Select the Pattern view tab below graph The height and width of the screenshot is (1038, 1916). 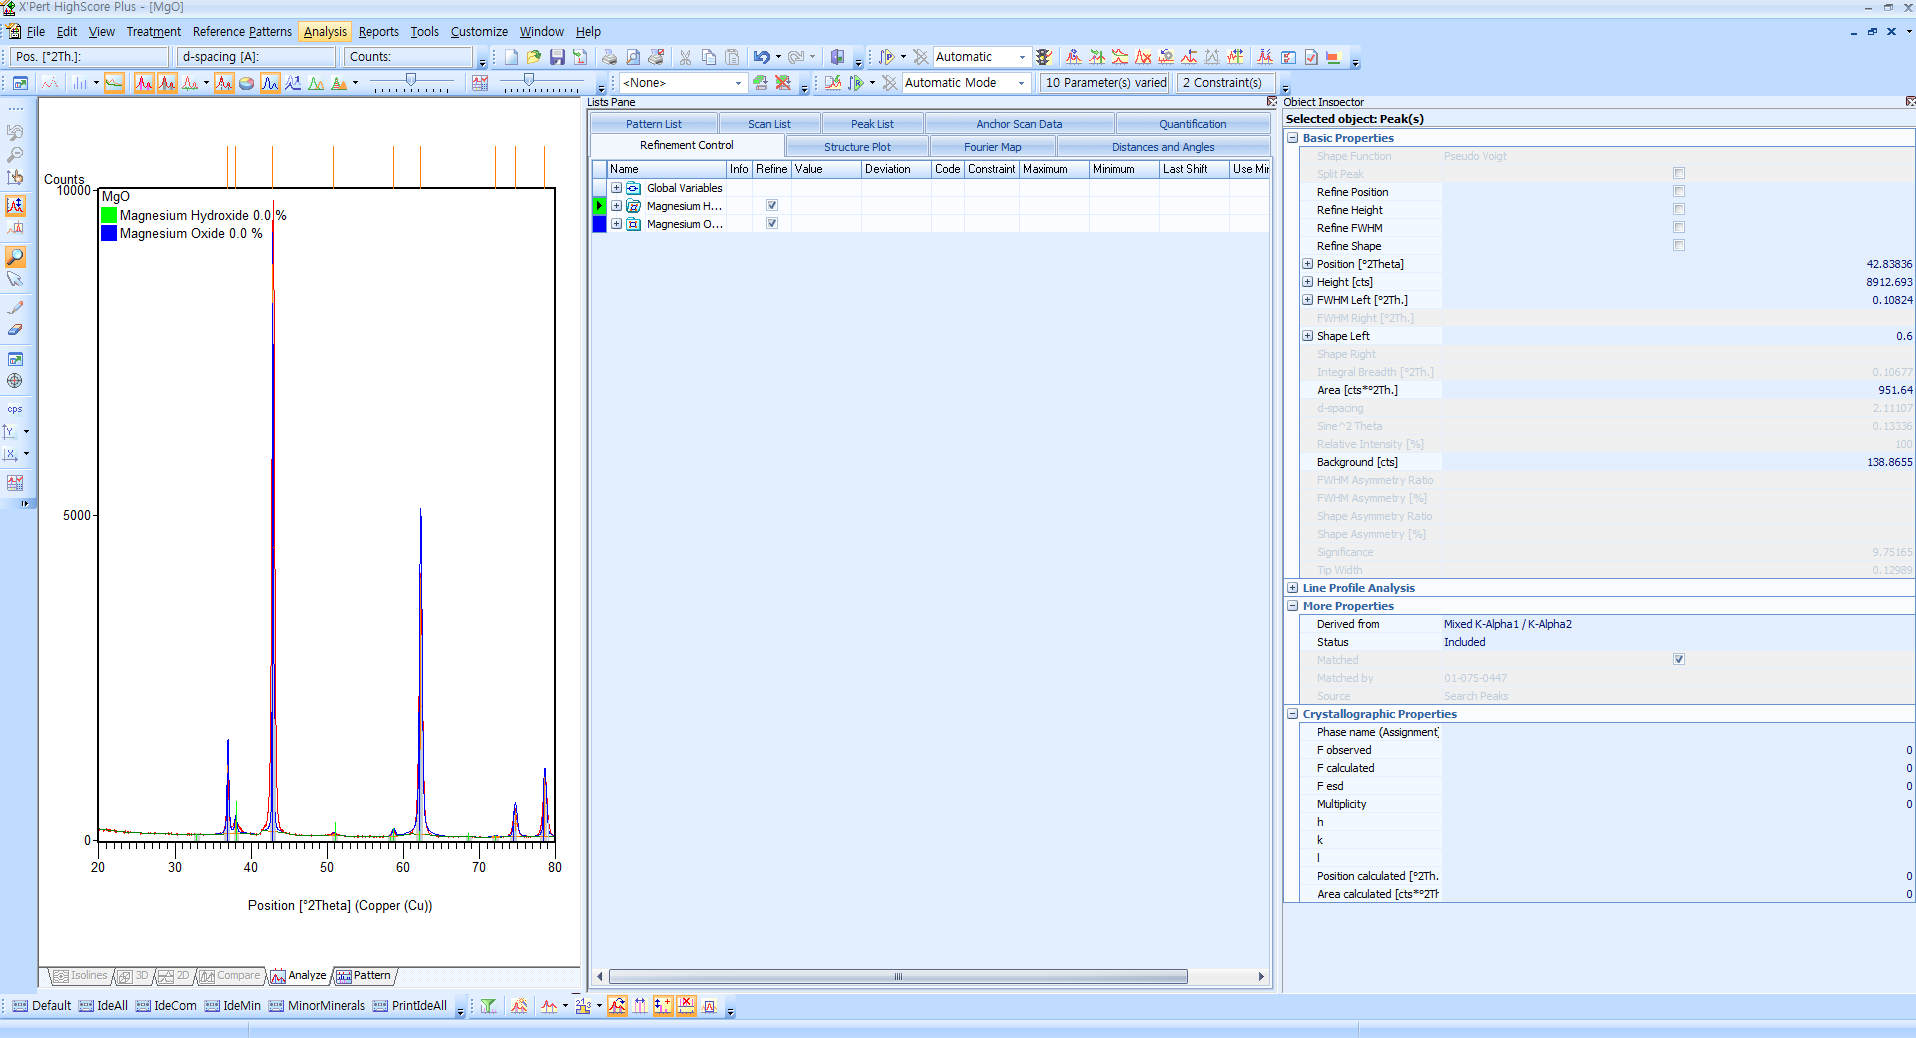[364, 976]
